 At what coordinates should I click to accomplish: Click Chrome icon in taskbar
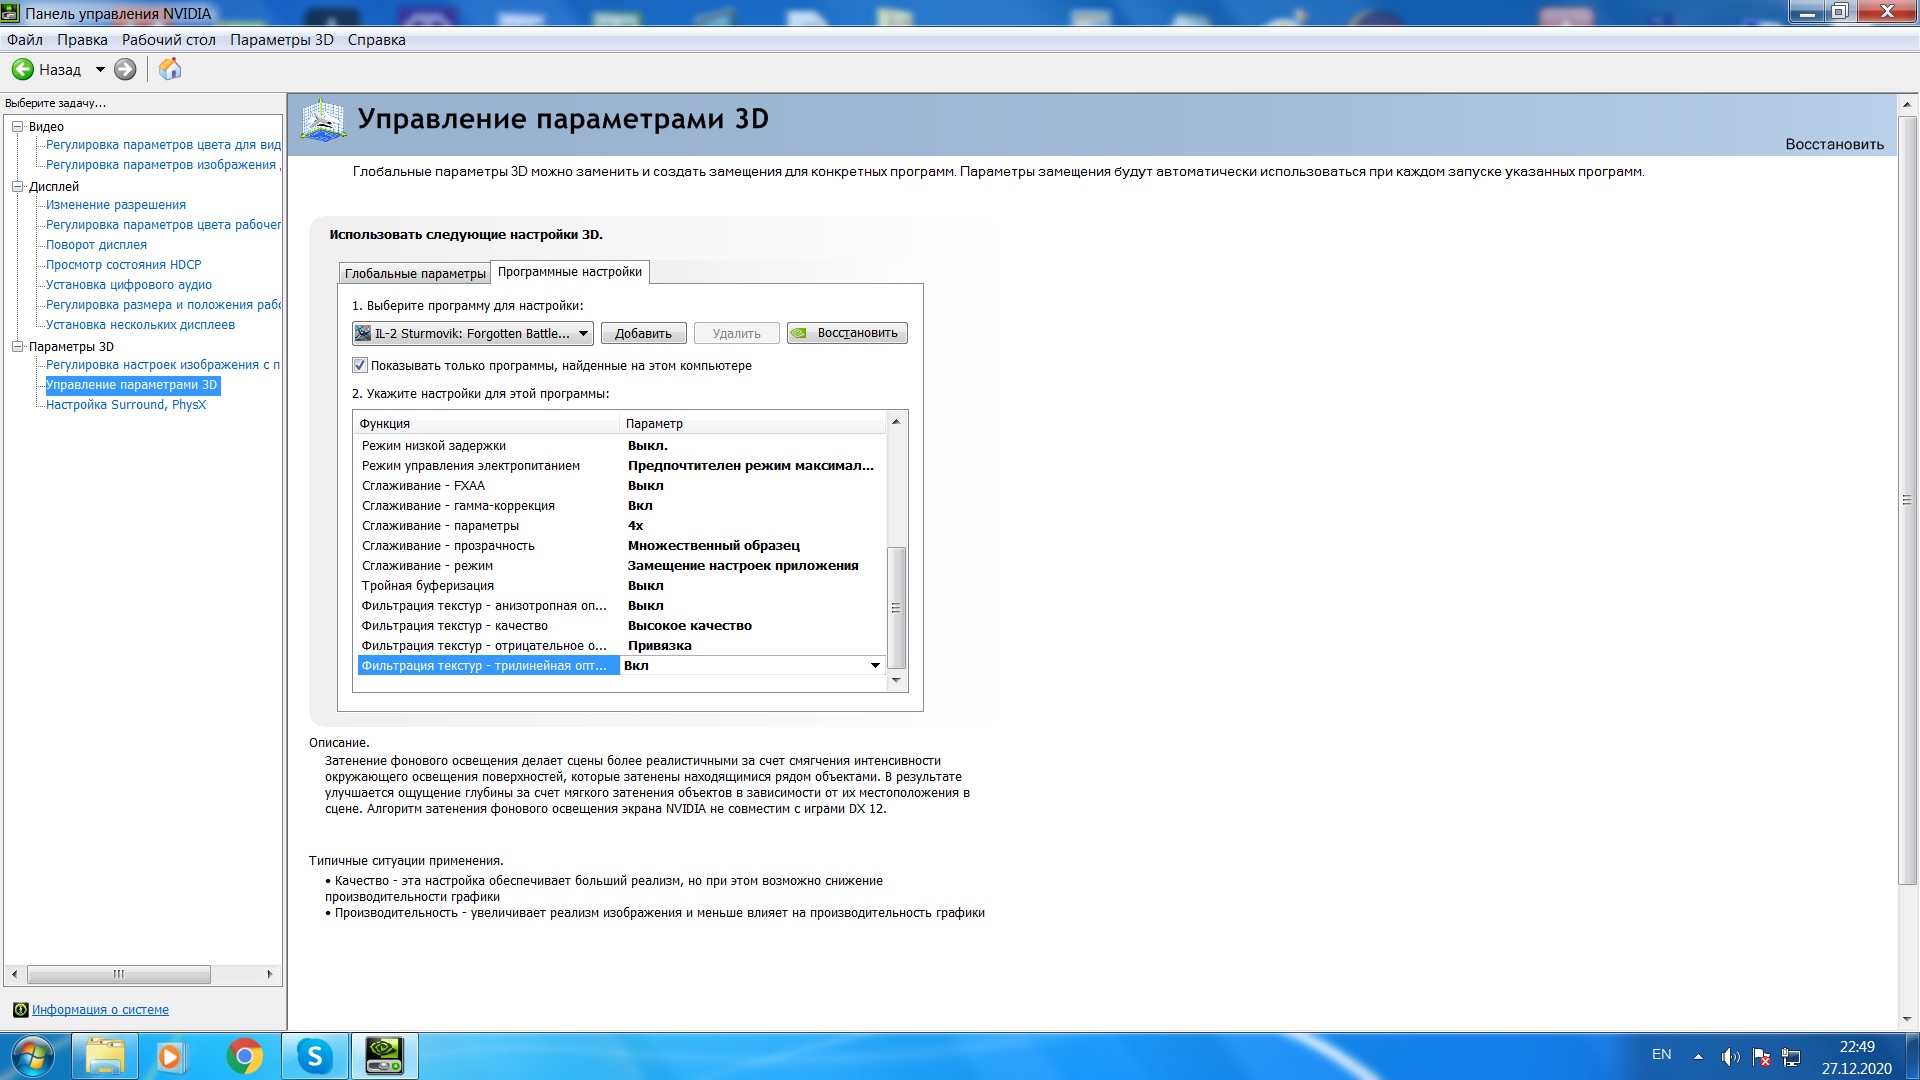point(244,1056)
